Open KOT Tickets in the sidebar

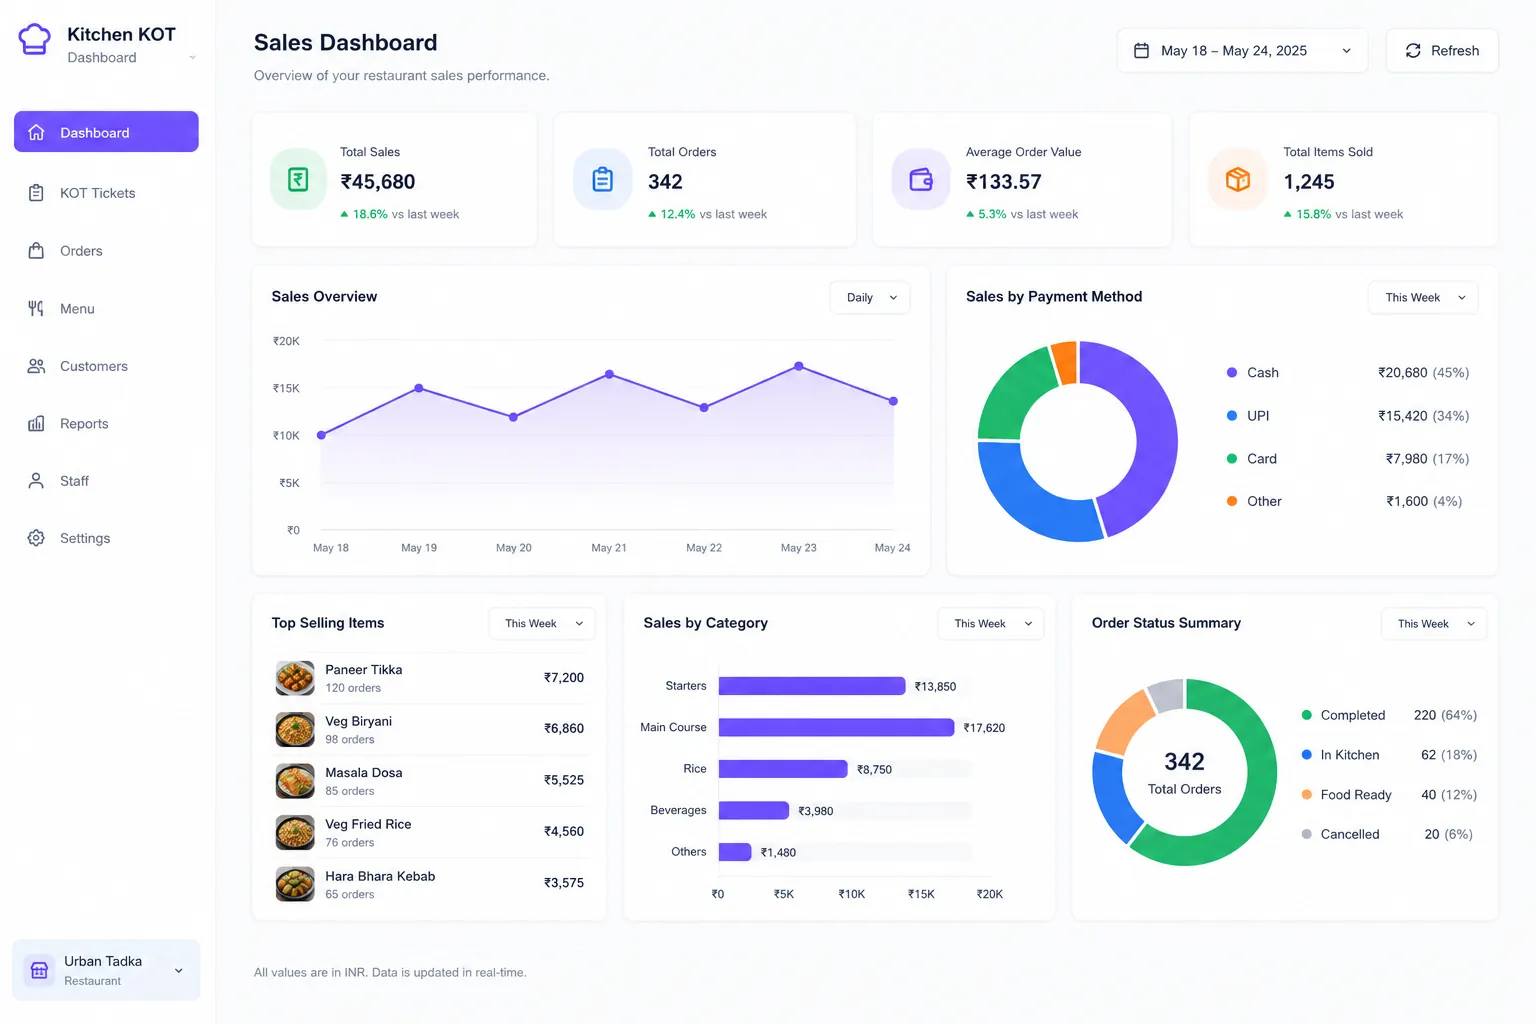[106, 193]
